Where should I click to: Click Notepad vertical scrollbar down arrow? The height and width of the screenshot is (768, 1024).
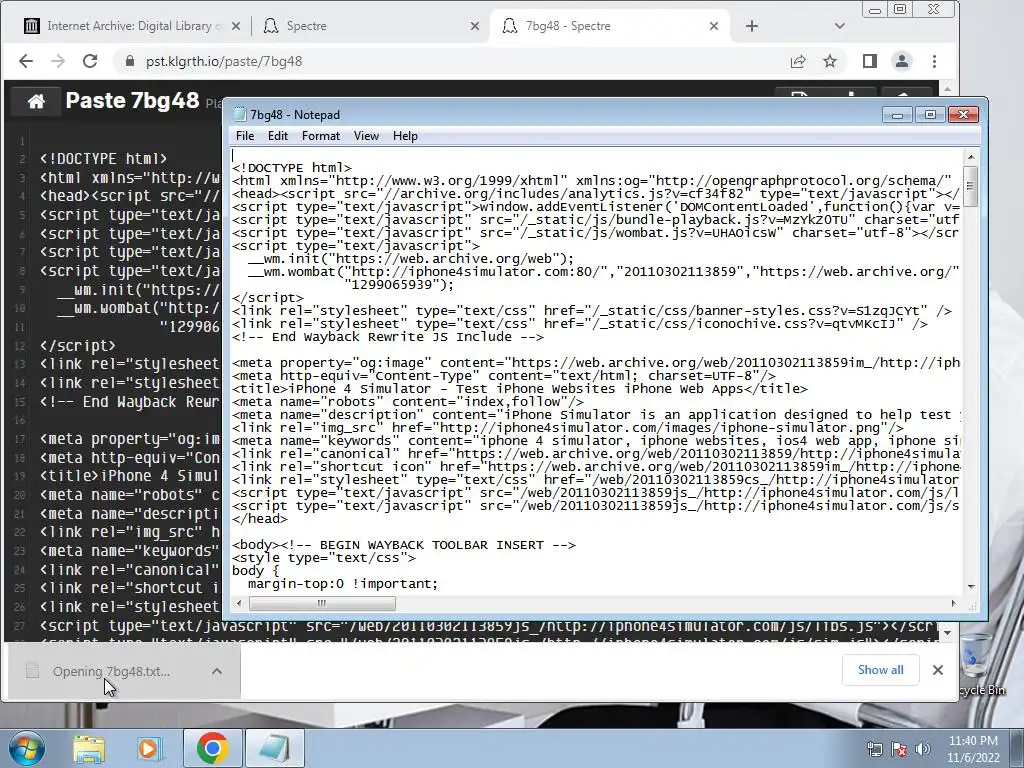970,586
